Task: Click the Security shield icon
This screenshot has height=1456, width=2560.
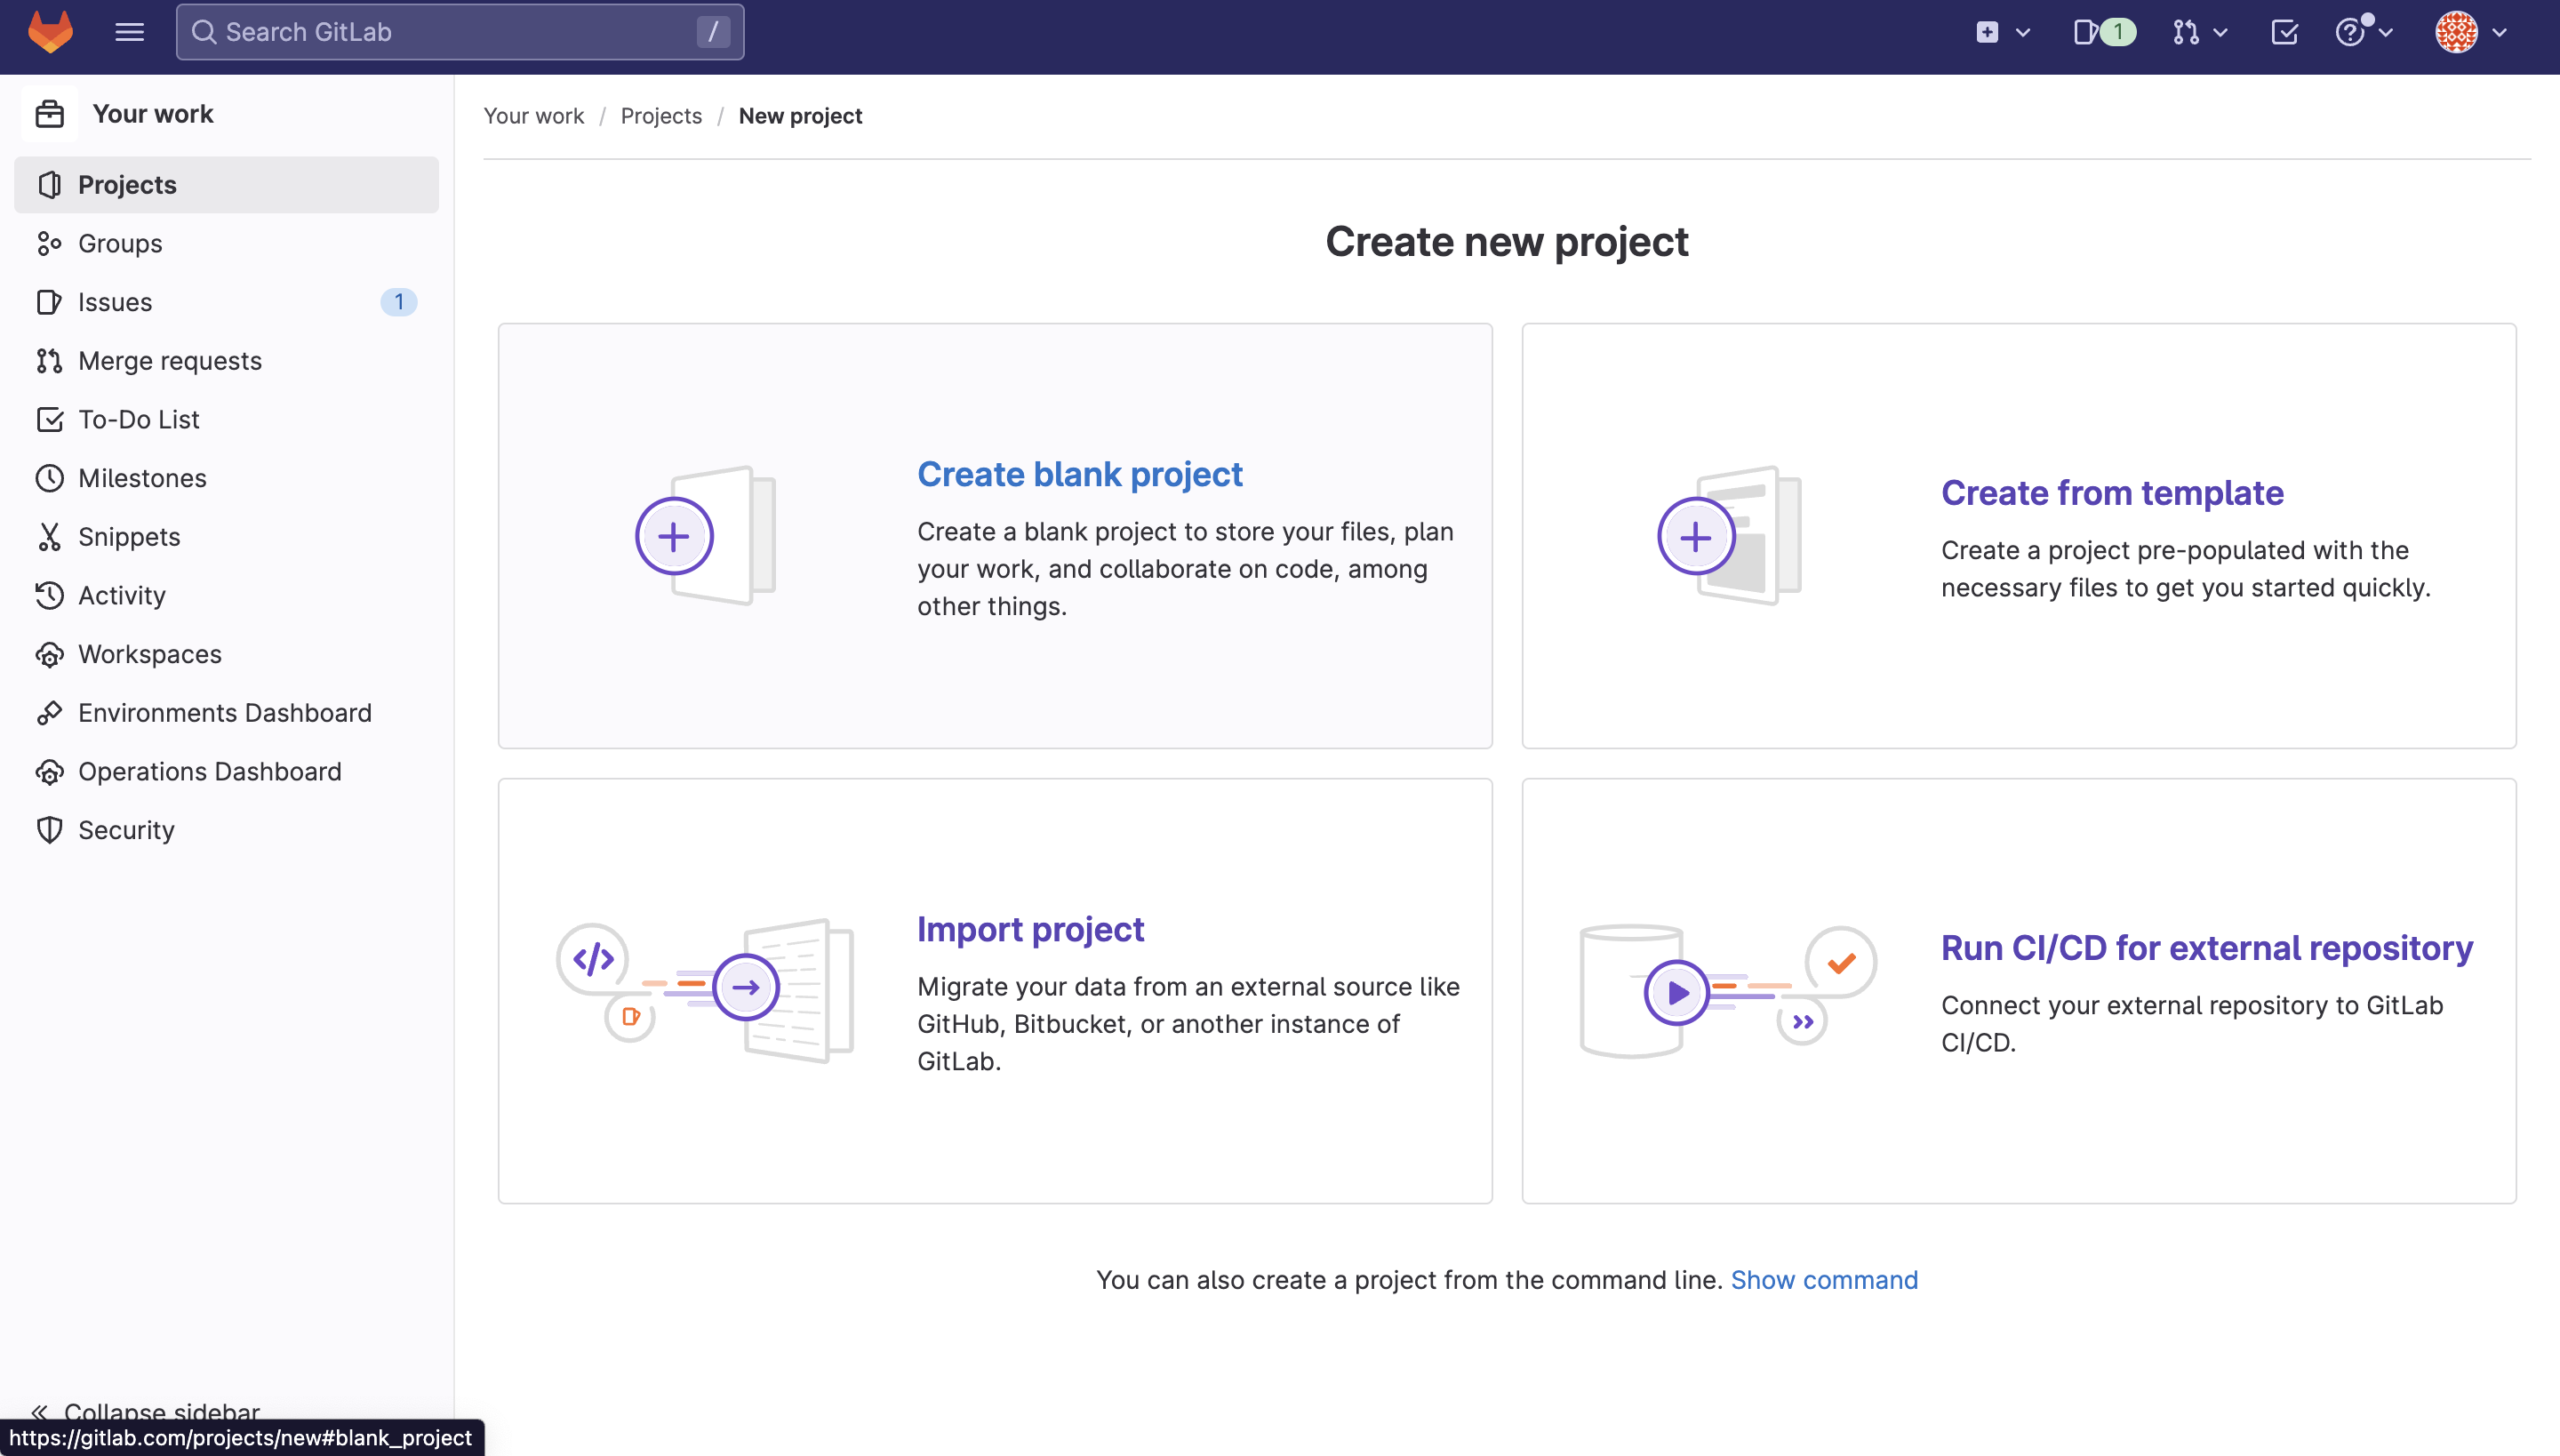Action: 49,830
